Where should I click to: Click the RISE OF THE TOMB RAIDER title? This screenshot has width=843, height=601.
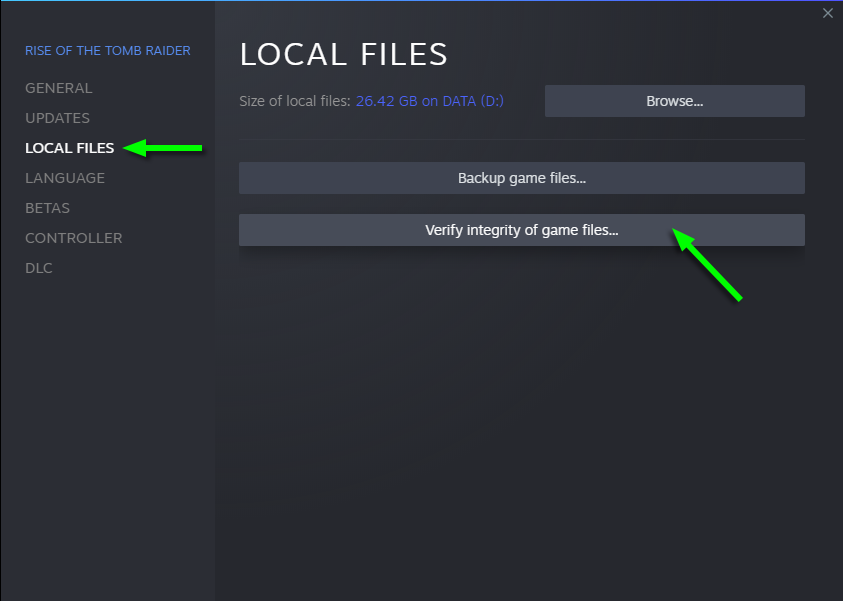(x=107, y=51)
